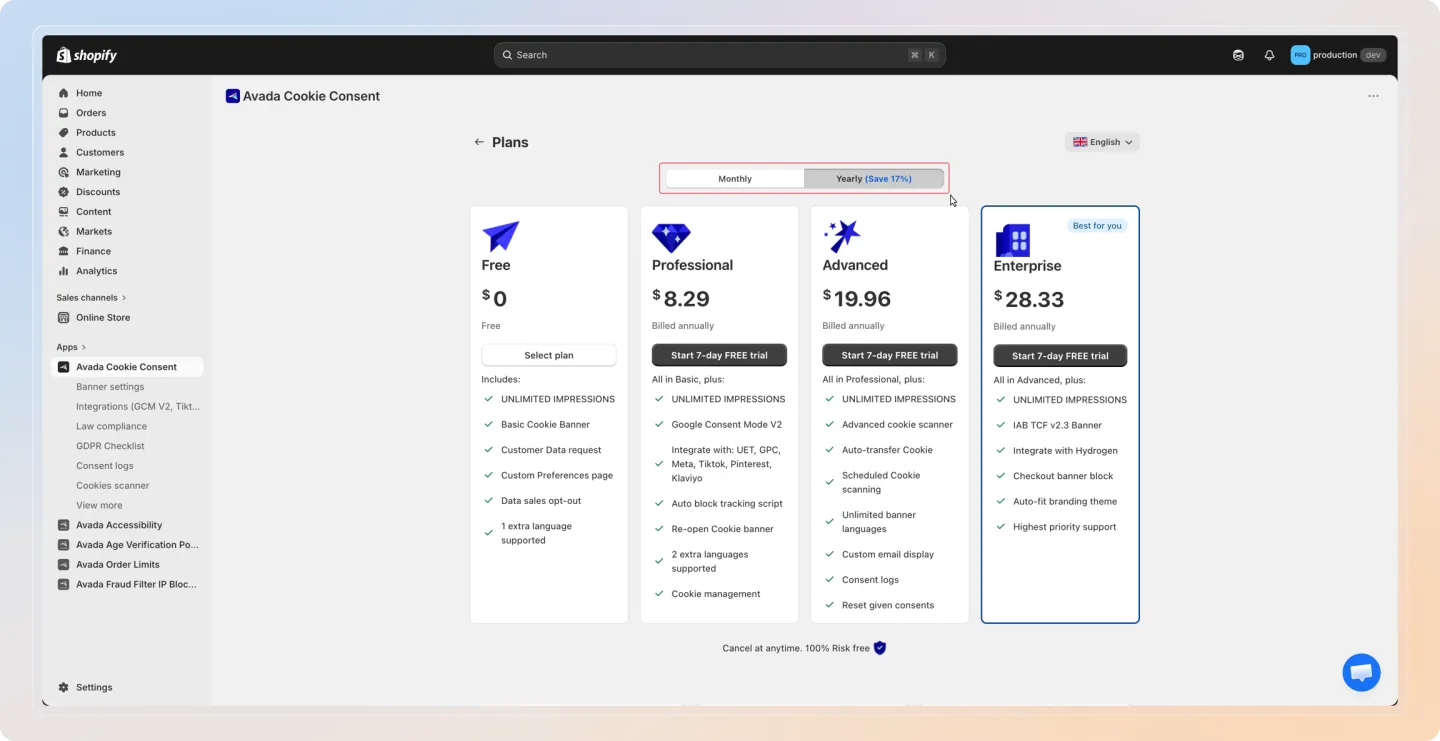
Task: Click "Cancel at anytime. 100% Risk free" text
Action: tap(796, 648)
